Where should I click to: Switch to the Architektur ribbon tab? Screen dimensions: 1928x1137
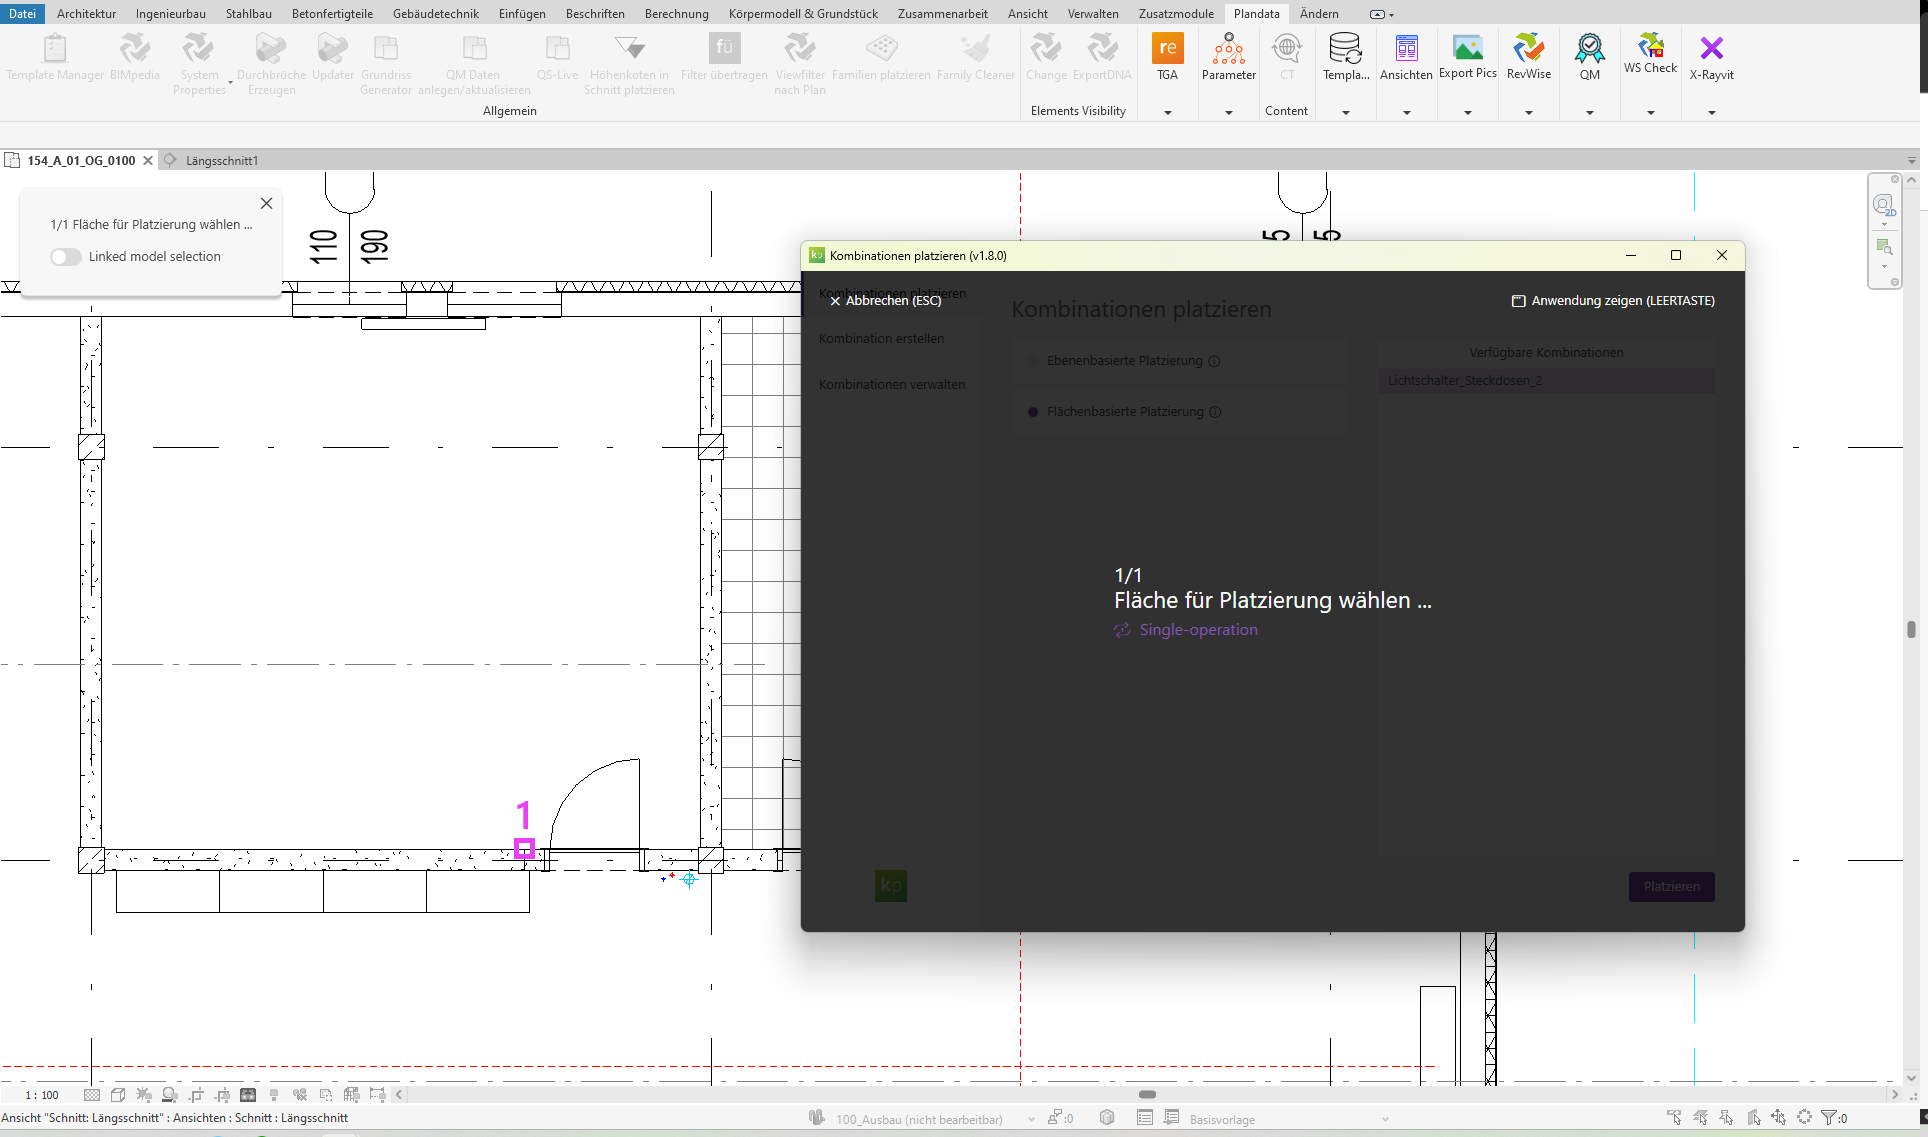[x=86, y=13]
